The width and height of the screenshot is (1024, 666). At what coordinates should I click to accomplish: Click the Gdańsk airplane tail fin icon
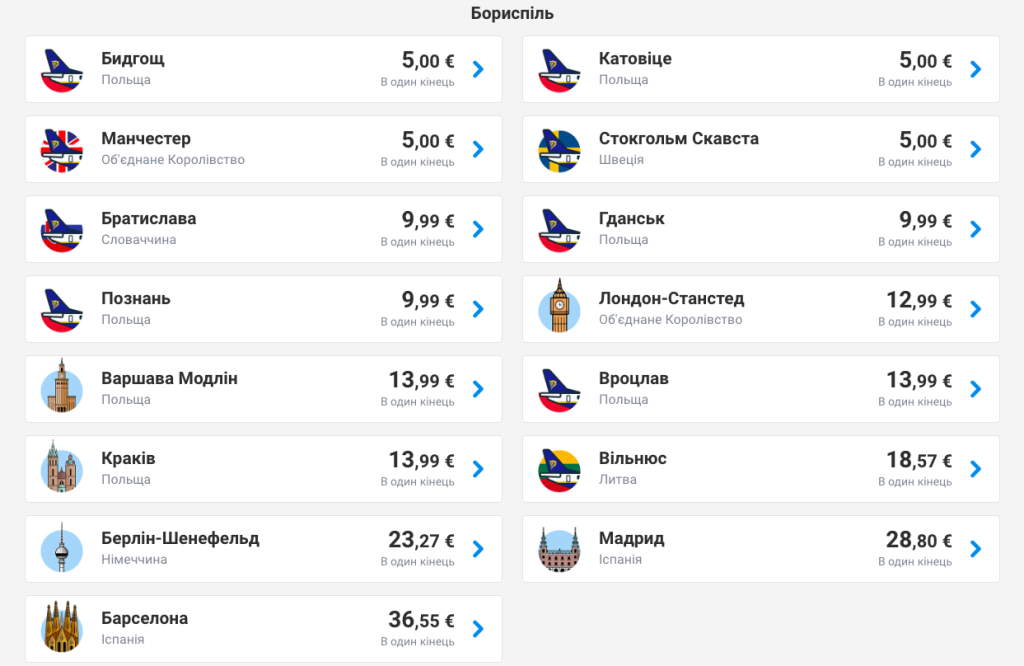click(x=558, y=228)
